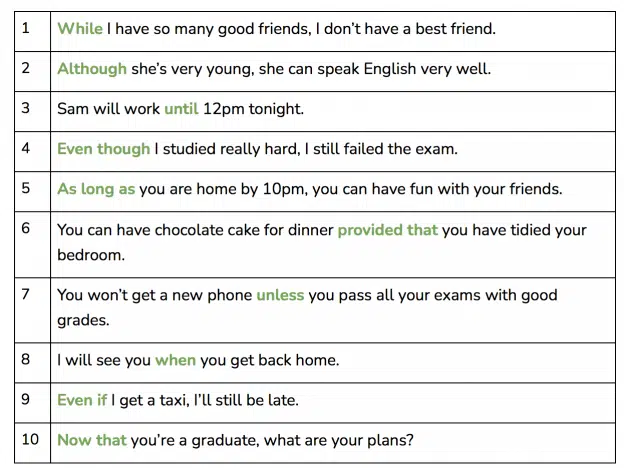Click the green word "Although"
Viewport: 624px width, 468px height.
[92, 69]
